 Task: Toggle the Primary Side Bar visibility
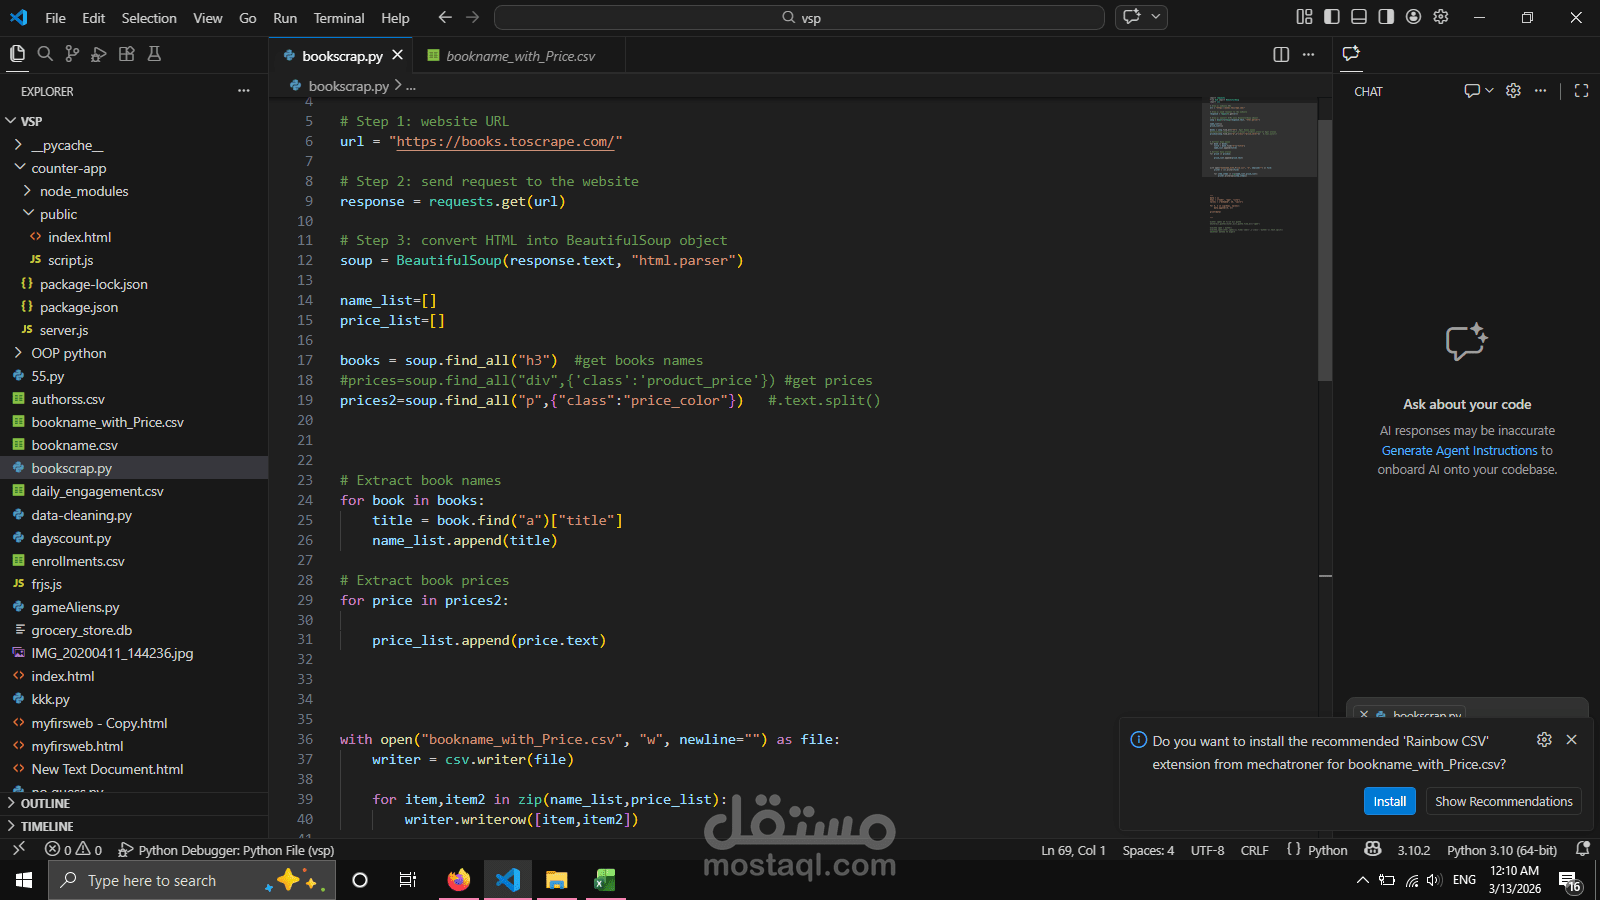1332,17
